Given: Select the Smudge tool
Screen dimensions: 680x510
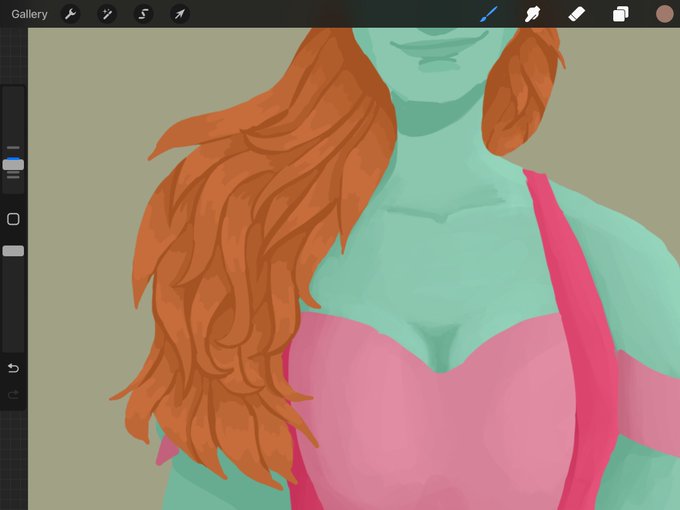Looking at the screenshot, I should point(532,14).
